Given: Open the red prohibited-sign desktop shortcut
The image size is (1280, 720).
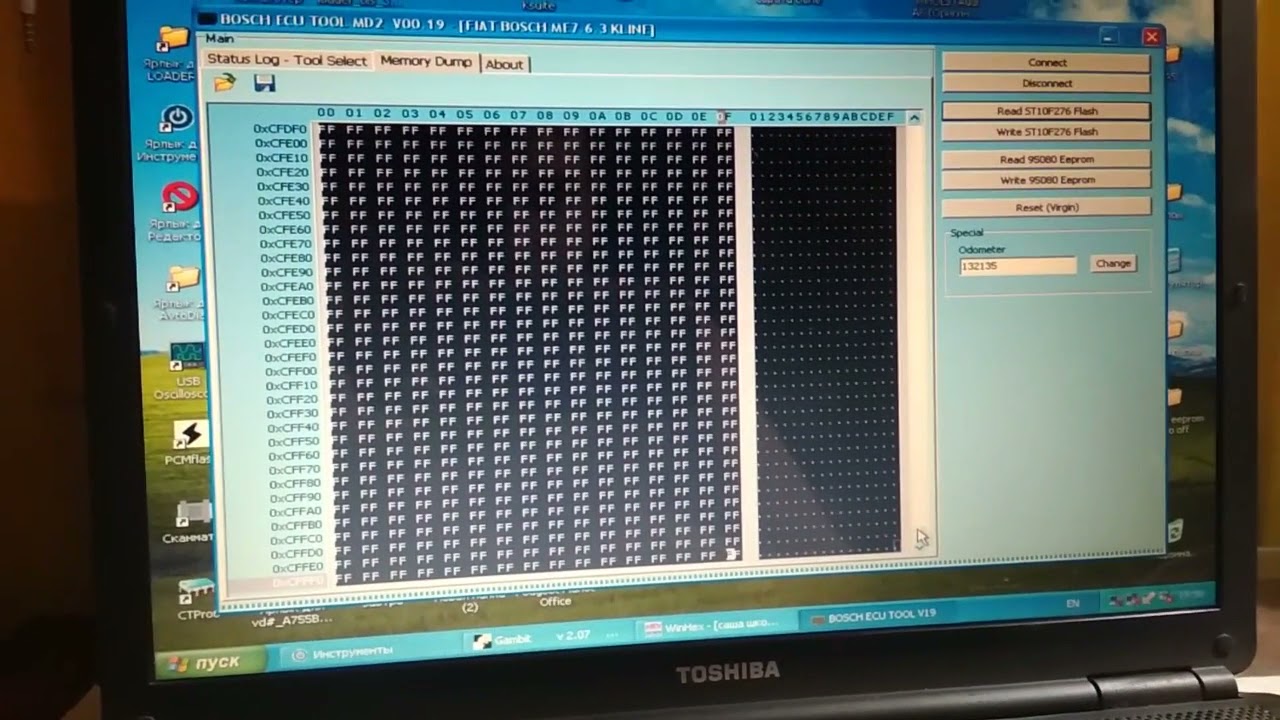Looking at the screenshot, I should point(177,211).
